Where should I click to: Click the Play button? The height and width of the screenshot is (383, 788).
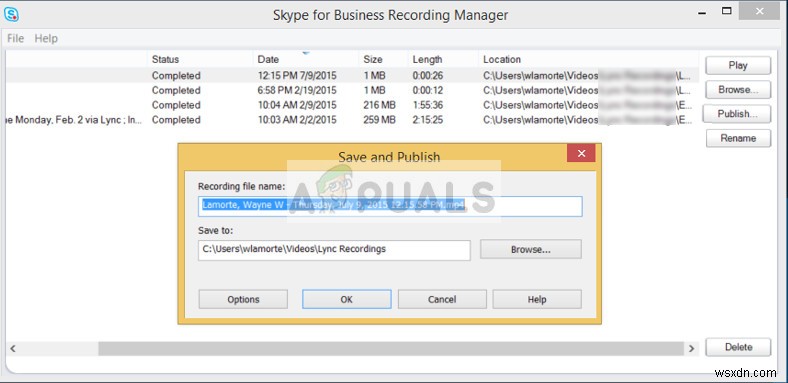(x=738, y=65)
